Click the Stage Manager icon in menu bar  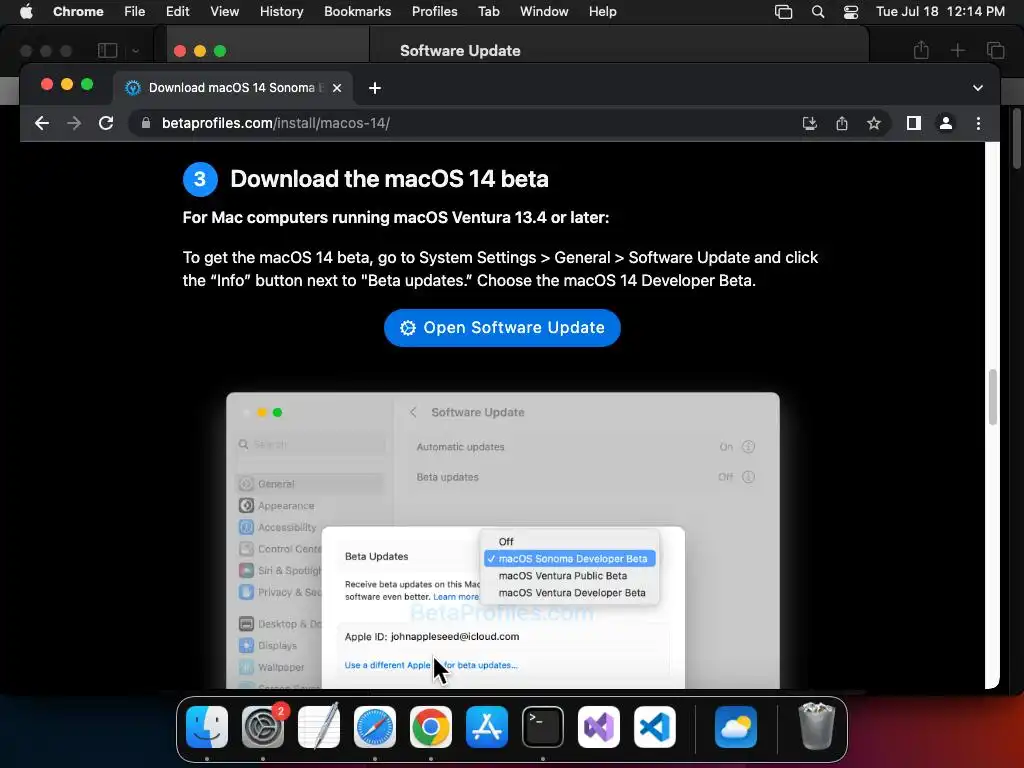click(783, 12)
